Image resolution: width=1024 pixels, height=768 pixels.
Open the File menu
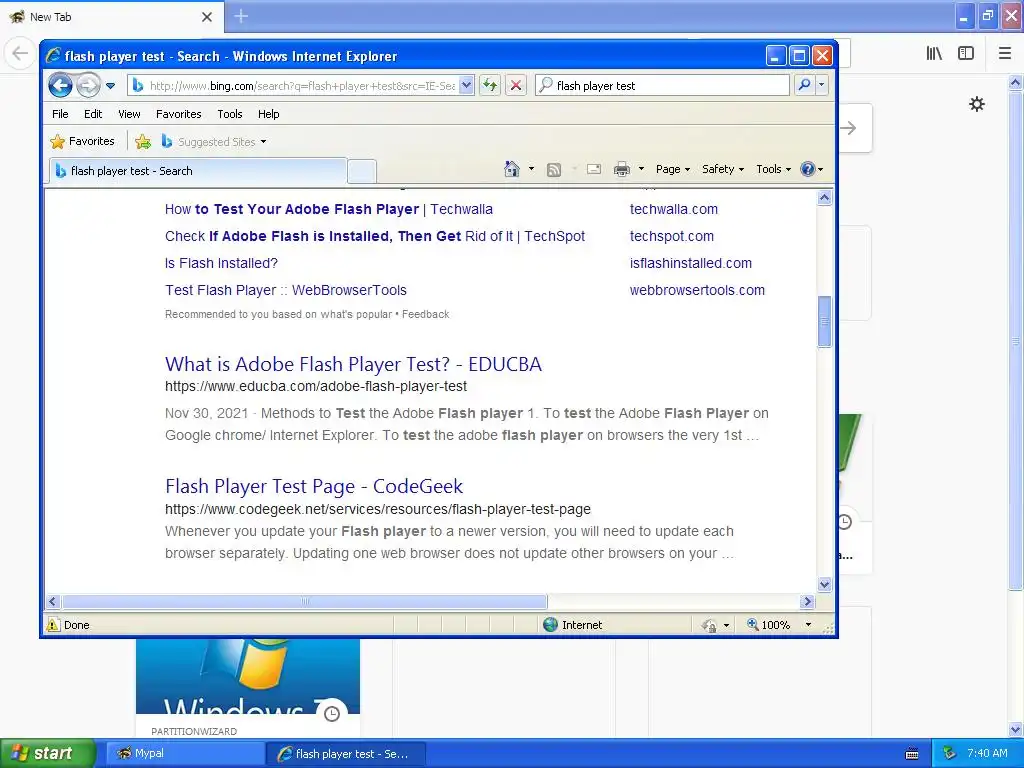(x=60, y=114)
